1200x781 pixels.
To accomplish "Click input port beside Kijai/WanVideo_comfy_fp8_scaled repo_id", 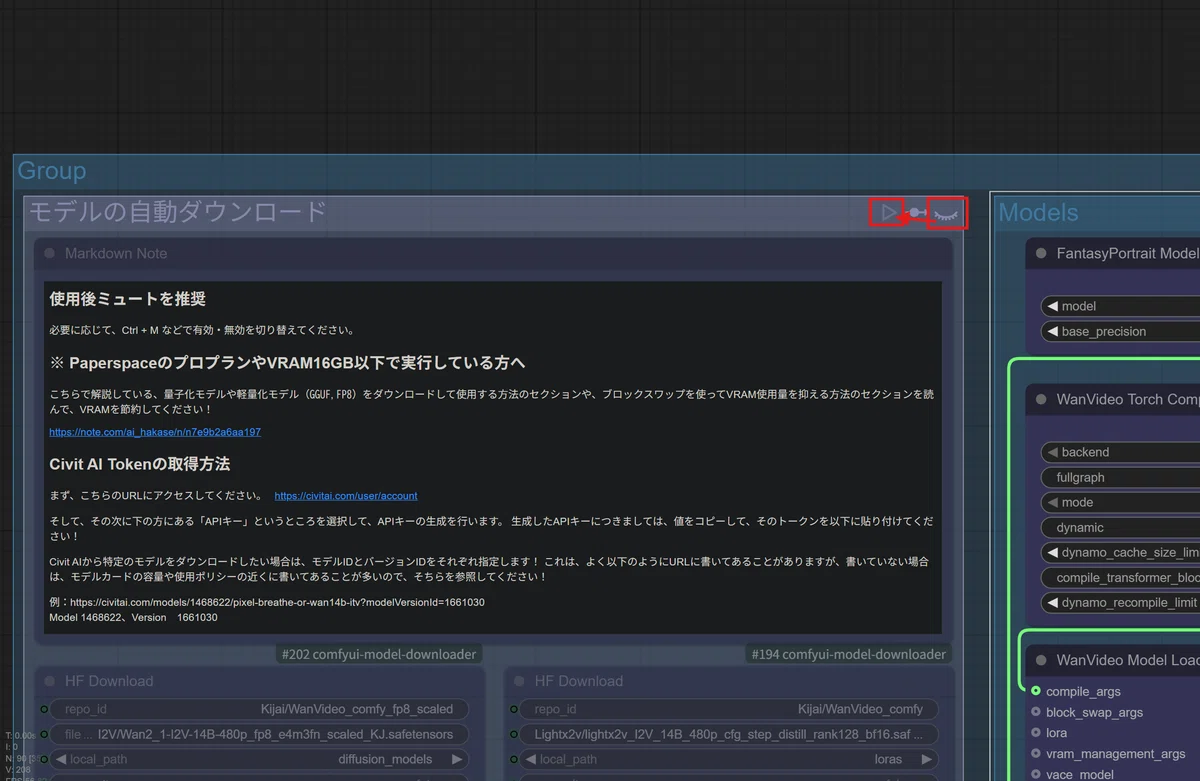I will pos(44,709).
